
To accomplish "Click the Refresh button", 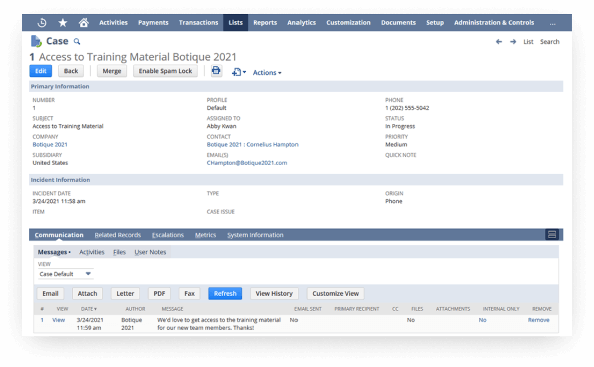I will pyautogui.click(x=225, y=294).
